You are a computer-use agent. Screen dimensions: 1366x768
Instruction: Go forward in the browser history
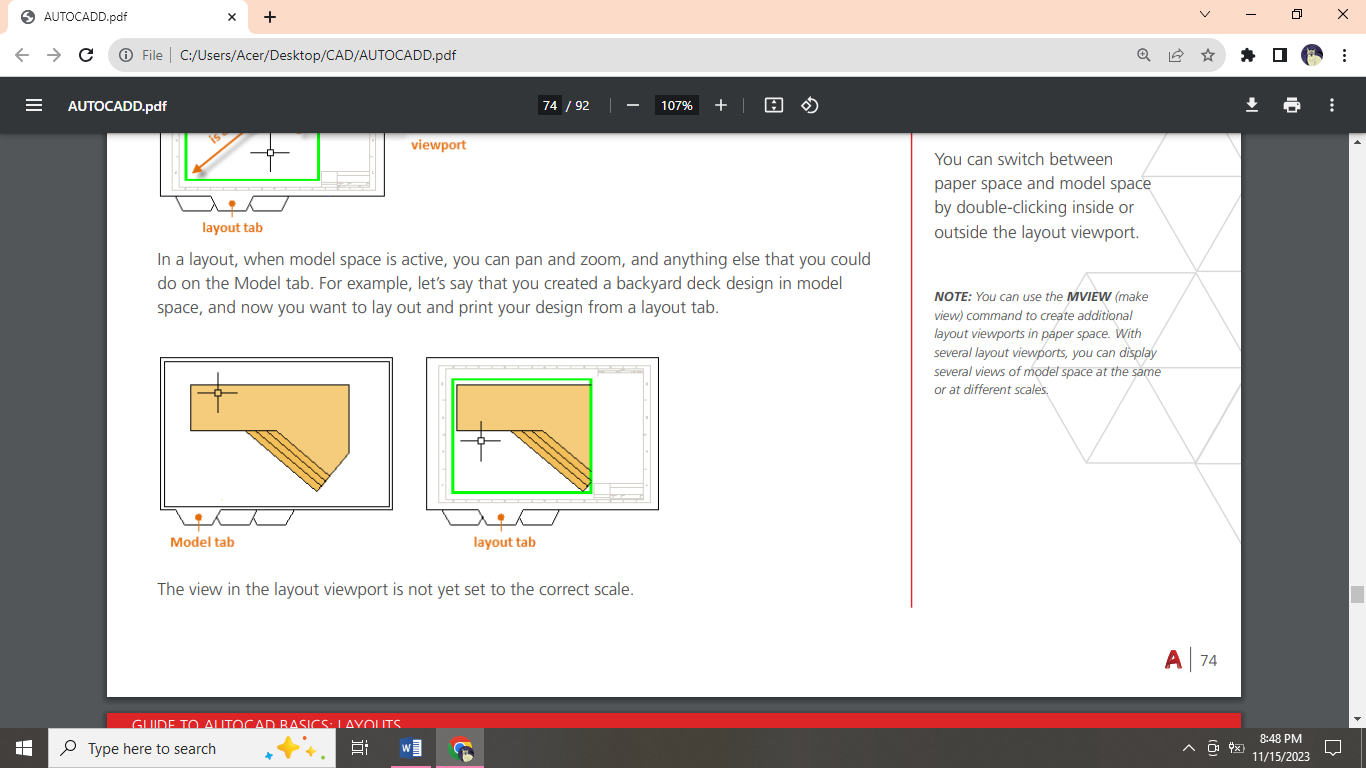pos(54,55)
